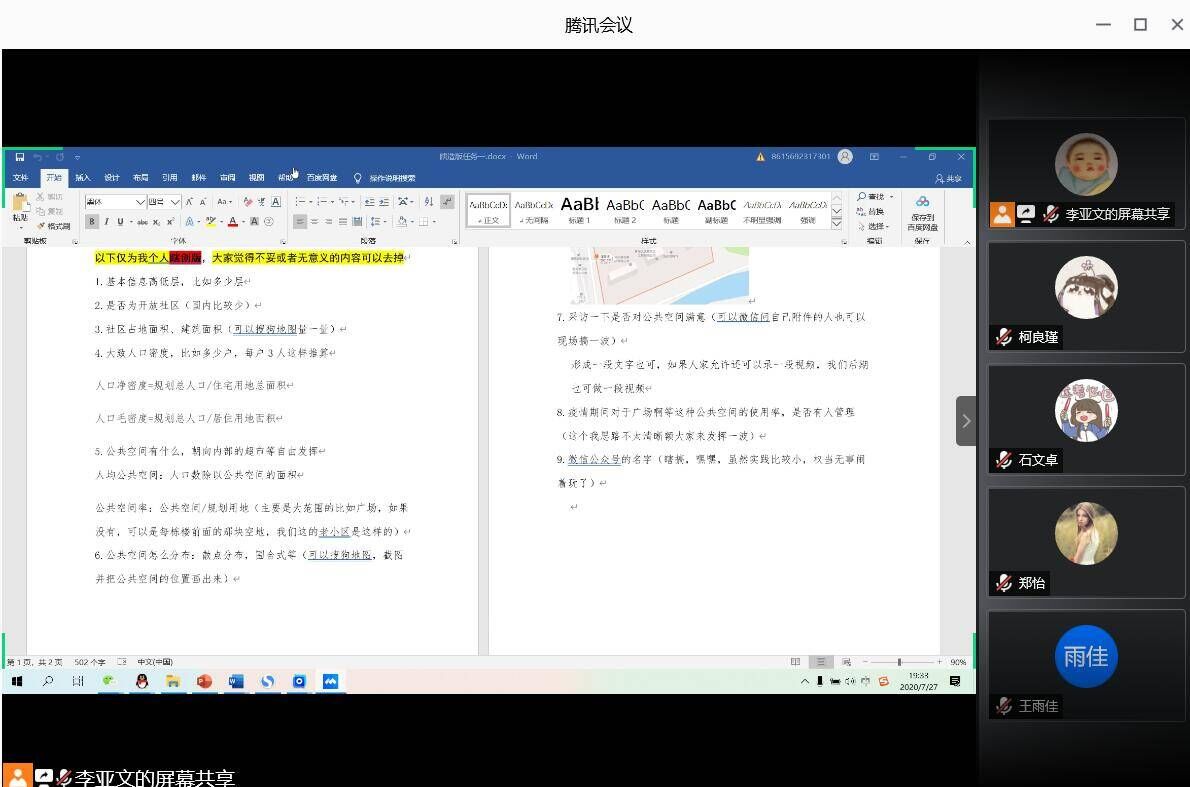The height and width of the screenshot is (787, 1190).
Task: Click the zoom slider in Word status bar
Action: pyautogui.click(x=899, y=662)
